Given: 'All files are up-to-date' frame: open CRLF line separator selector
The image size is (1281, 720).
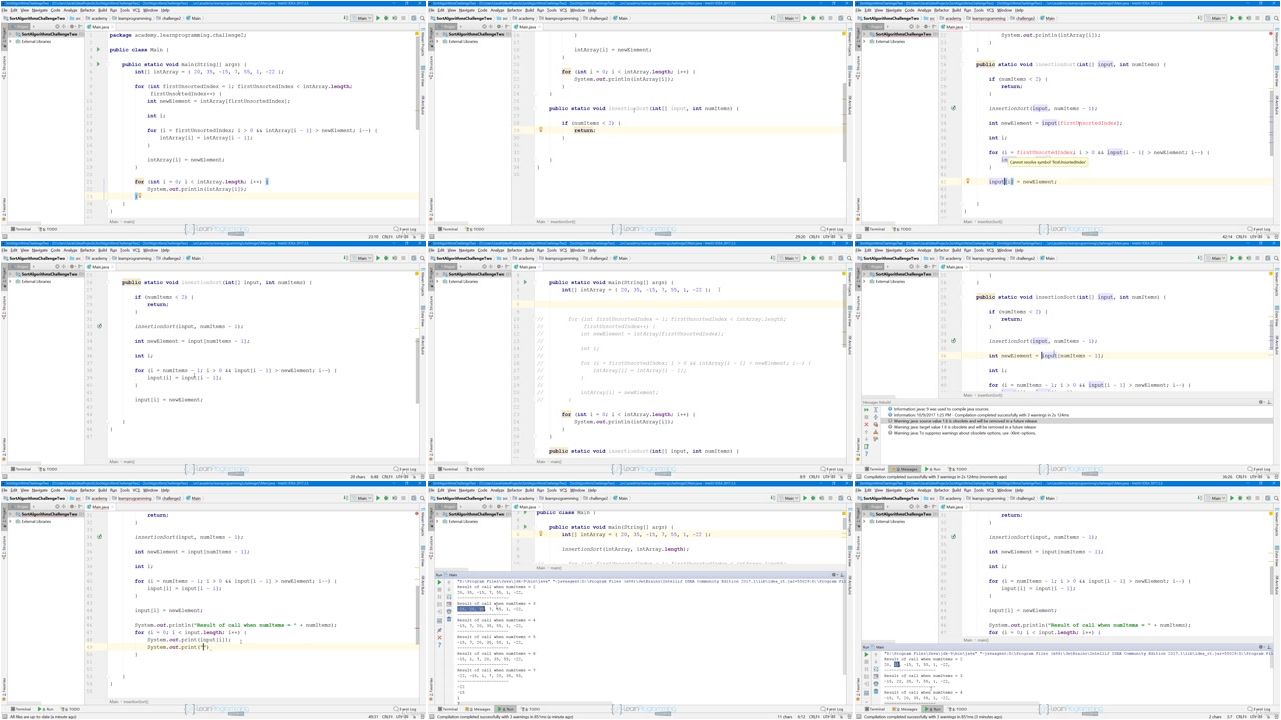Looking at the screenshot, I should click(387, 717).
